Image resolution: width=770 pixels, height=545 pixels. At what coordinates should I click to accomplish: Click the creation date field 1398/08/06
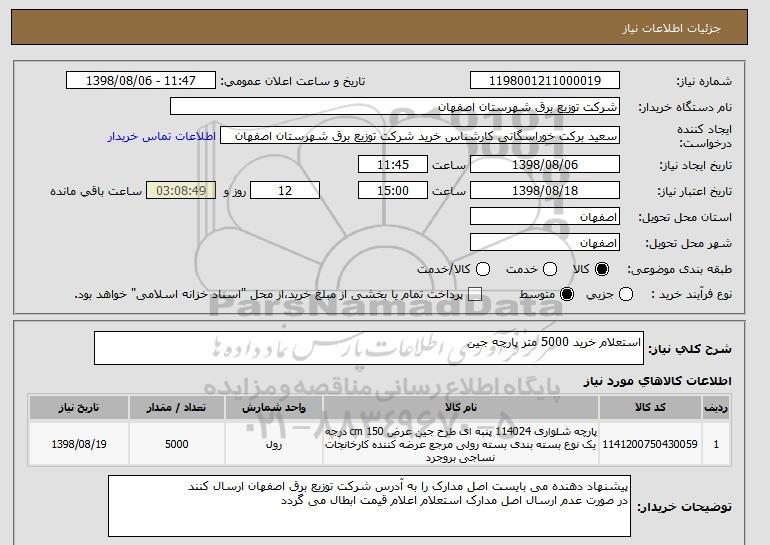pyautogui.click(x=545, y=164)
